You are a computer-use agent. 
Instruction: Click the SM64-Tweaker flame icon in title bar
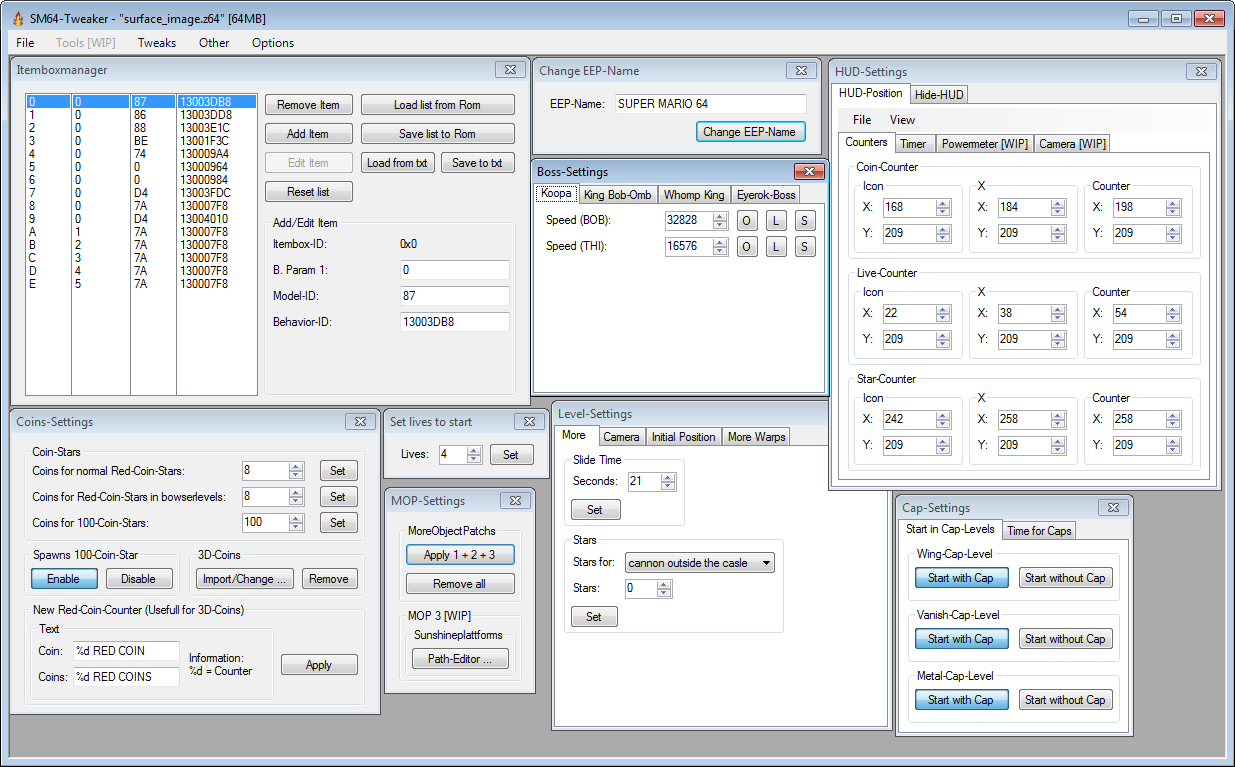click(17, 19)
